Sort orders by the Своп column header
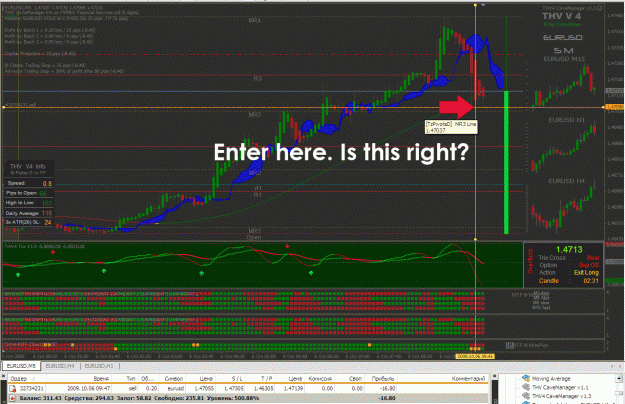 [350, 379]
